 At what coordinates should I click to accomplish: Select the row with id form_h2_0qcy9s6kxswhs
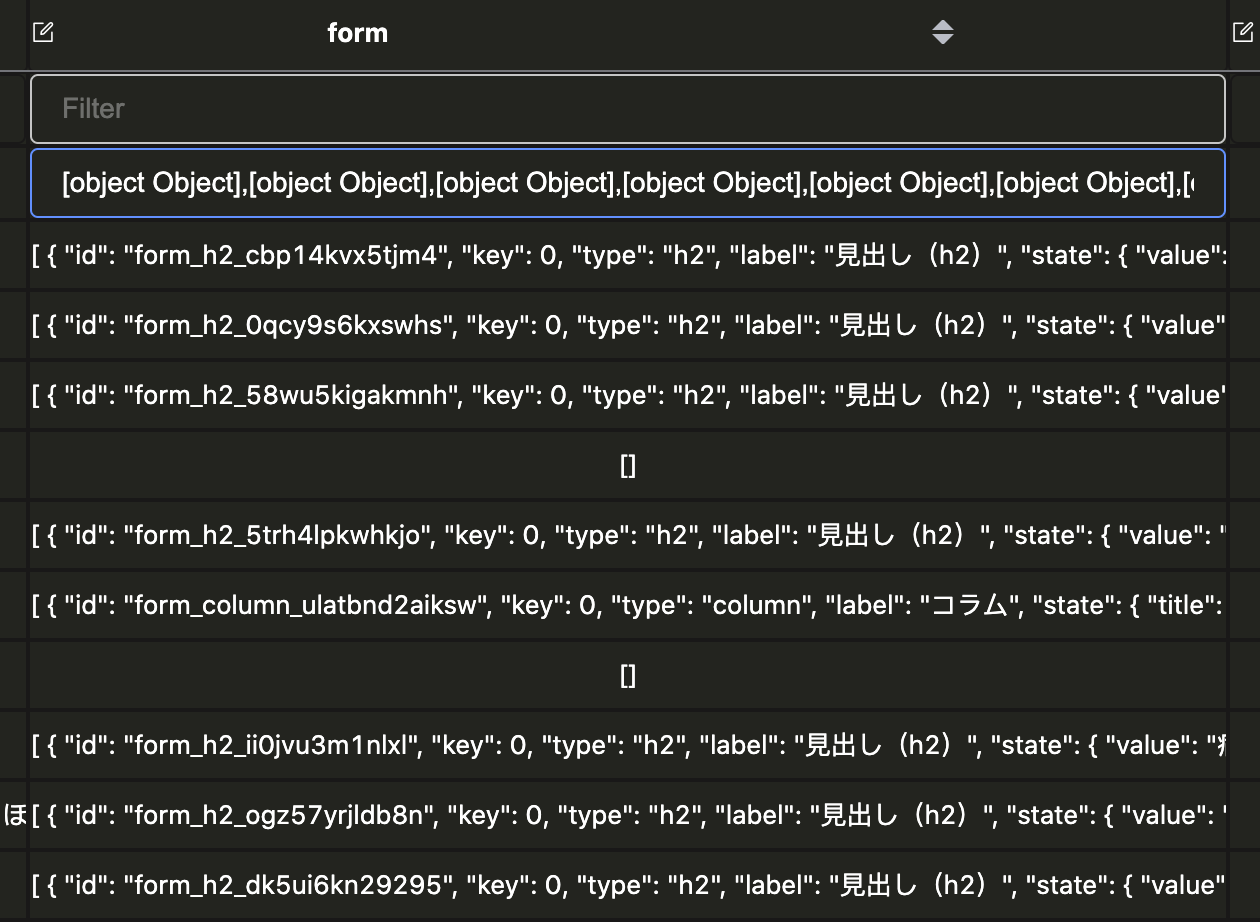click(x=628, y=325)
